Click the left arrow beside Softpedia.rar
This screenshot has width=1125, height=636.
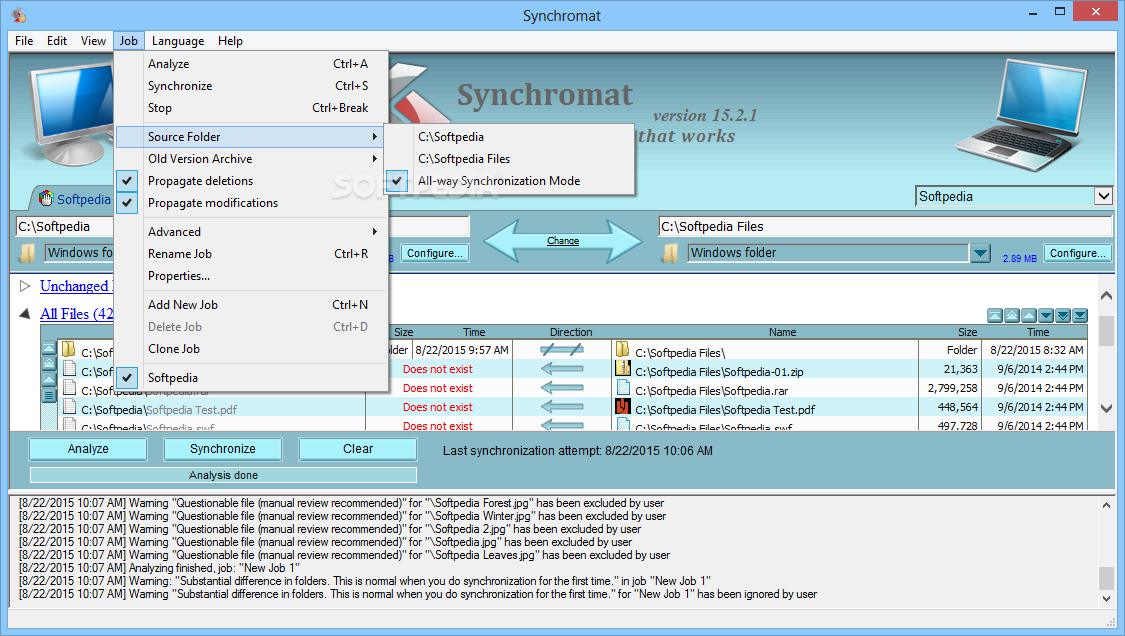click(x=562, y=388)
